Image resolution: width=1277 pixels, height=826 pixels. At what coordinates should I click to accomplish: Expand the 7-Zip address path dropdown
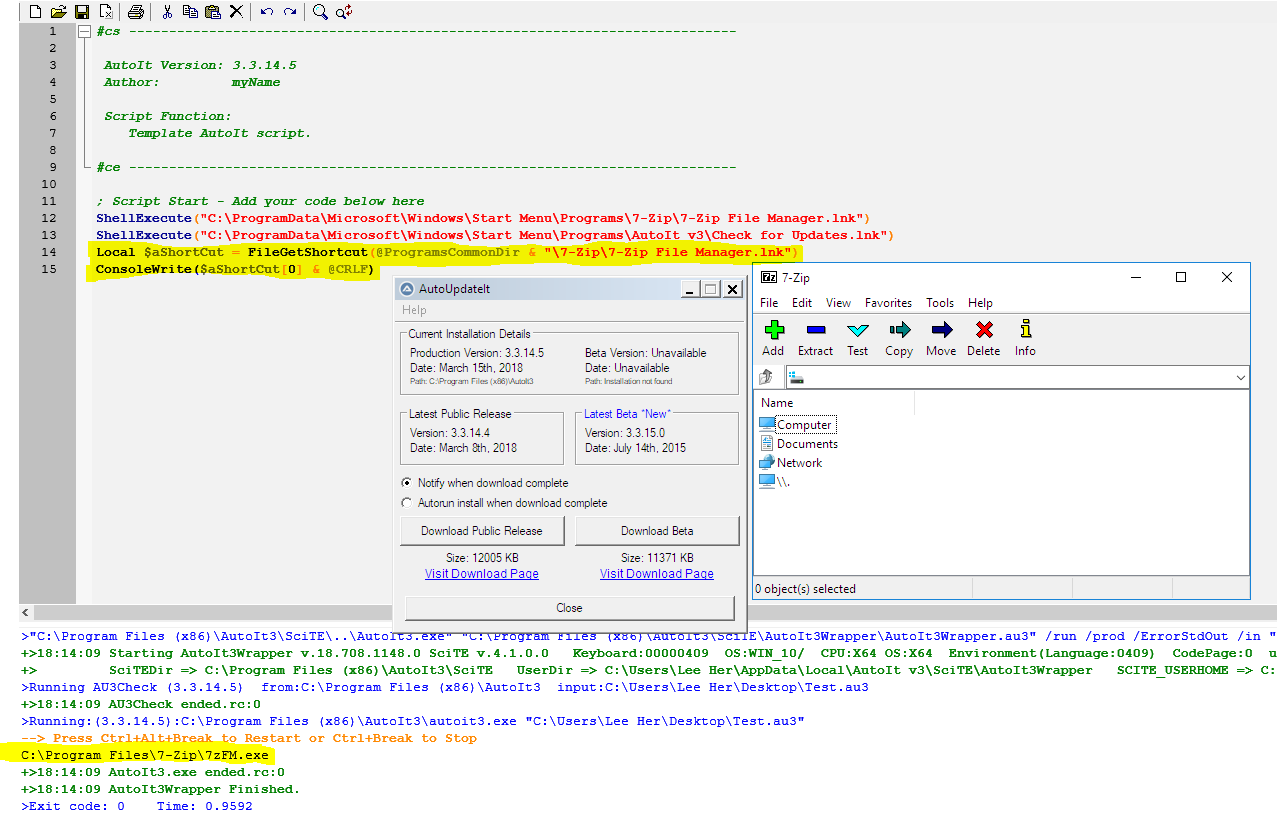point(1241,378)
